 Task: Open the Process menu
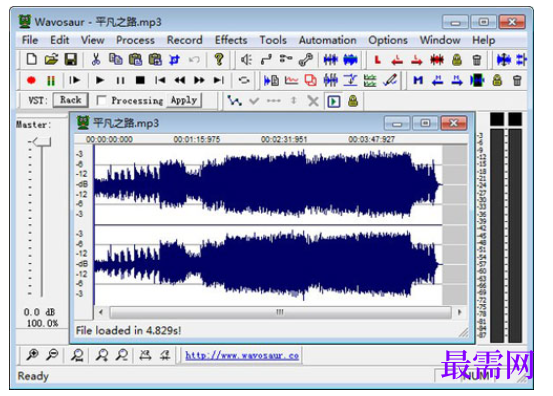[x=135, y=40]
